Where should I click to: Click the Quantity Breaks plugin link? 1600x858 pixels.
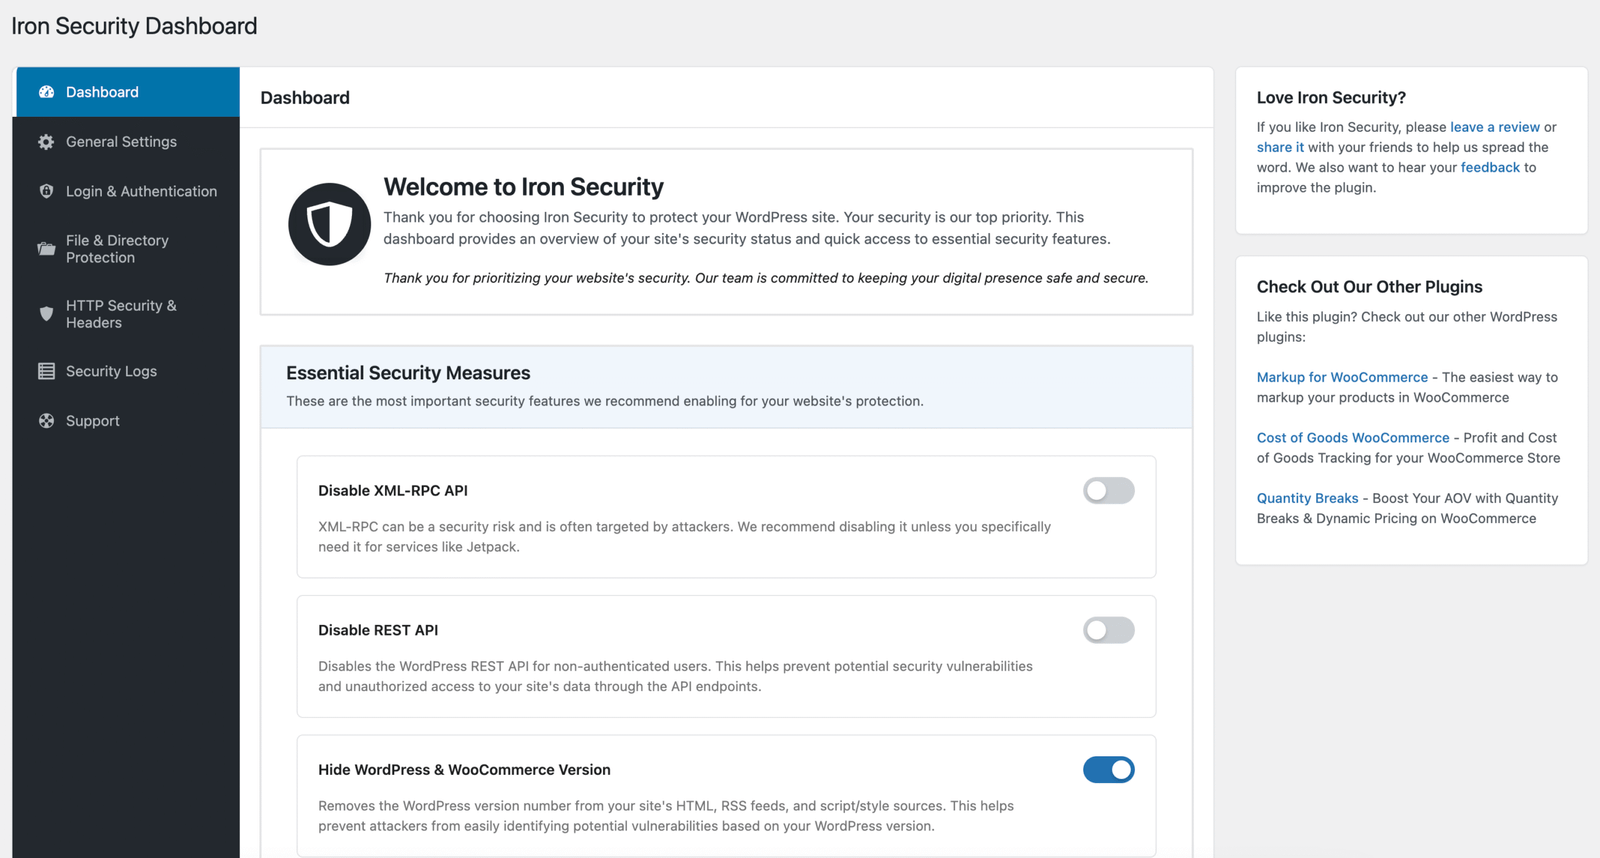[1307, 498]
